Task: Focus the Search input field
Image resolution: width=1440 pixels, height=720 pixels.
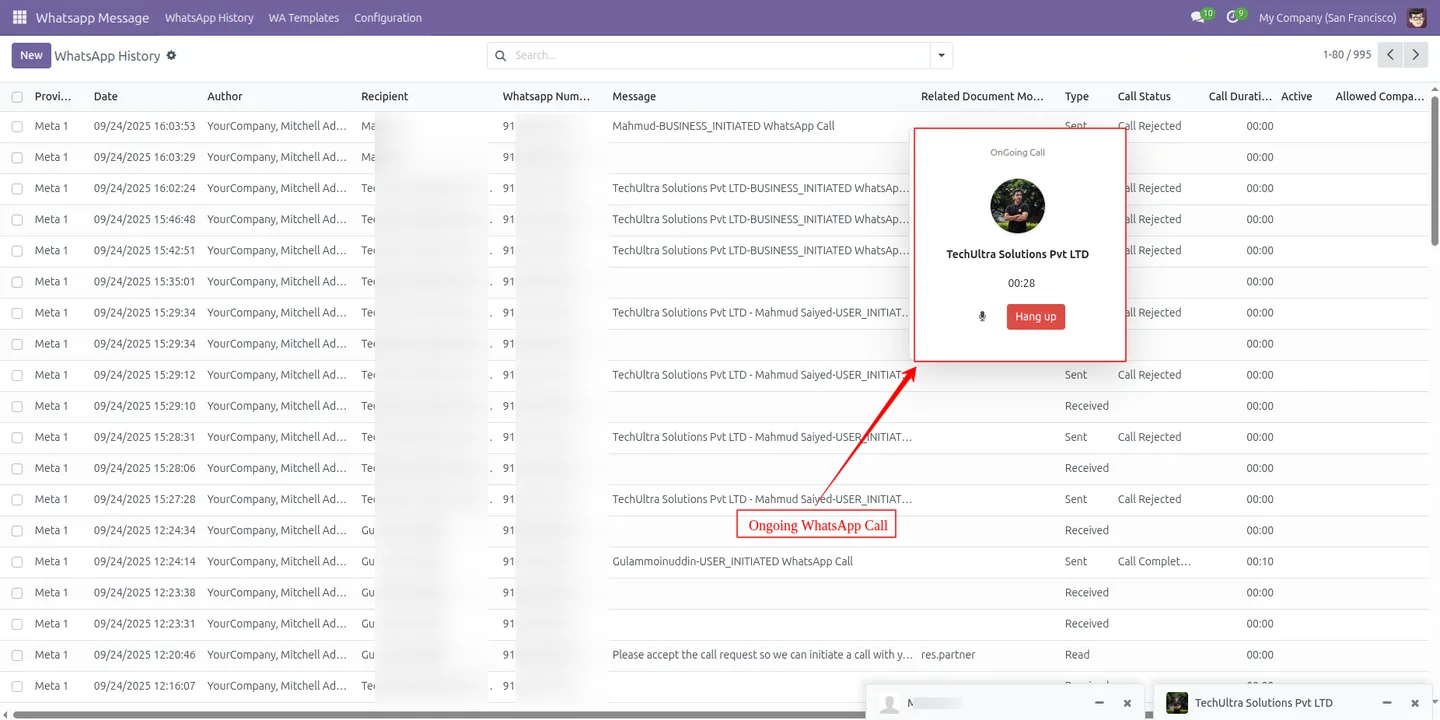Action: (x=720, y=56)
